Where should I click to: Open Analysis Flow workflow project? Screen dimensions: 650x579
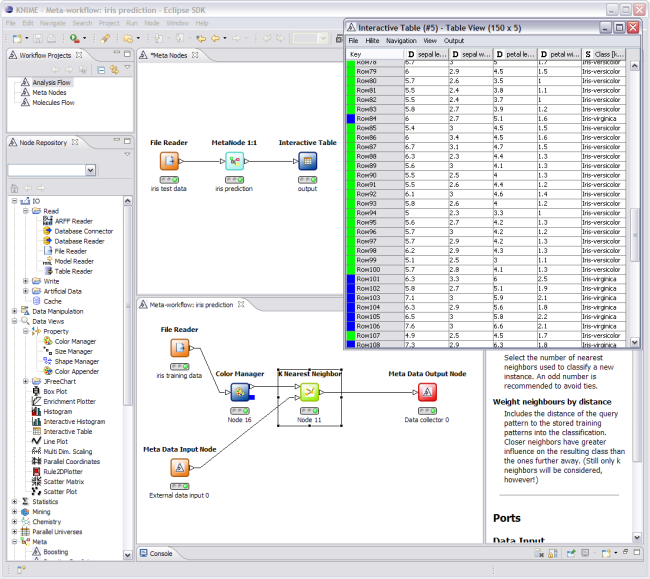(50, 83)
